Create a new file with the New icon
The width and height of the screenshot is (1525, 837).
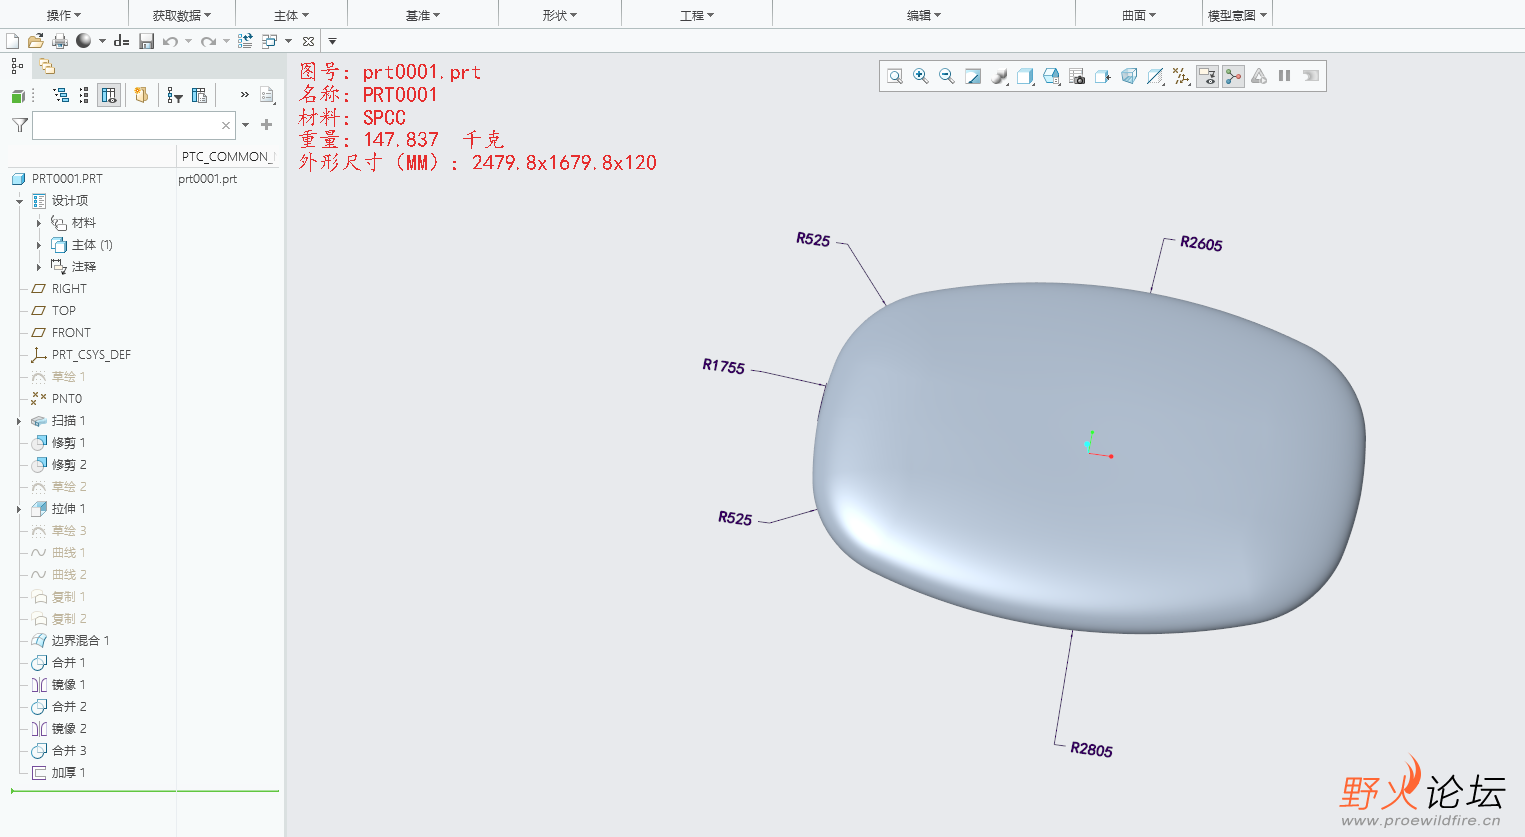click(x=13, y=41)
